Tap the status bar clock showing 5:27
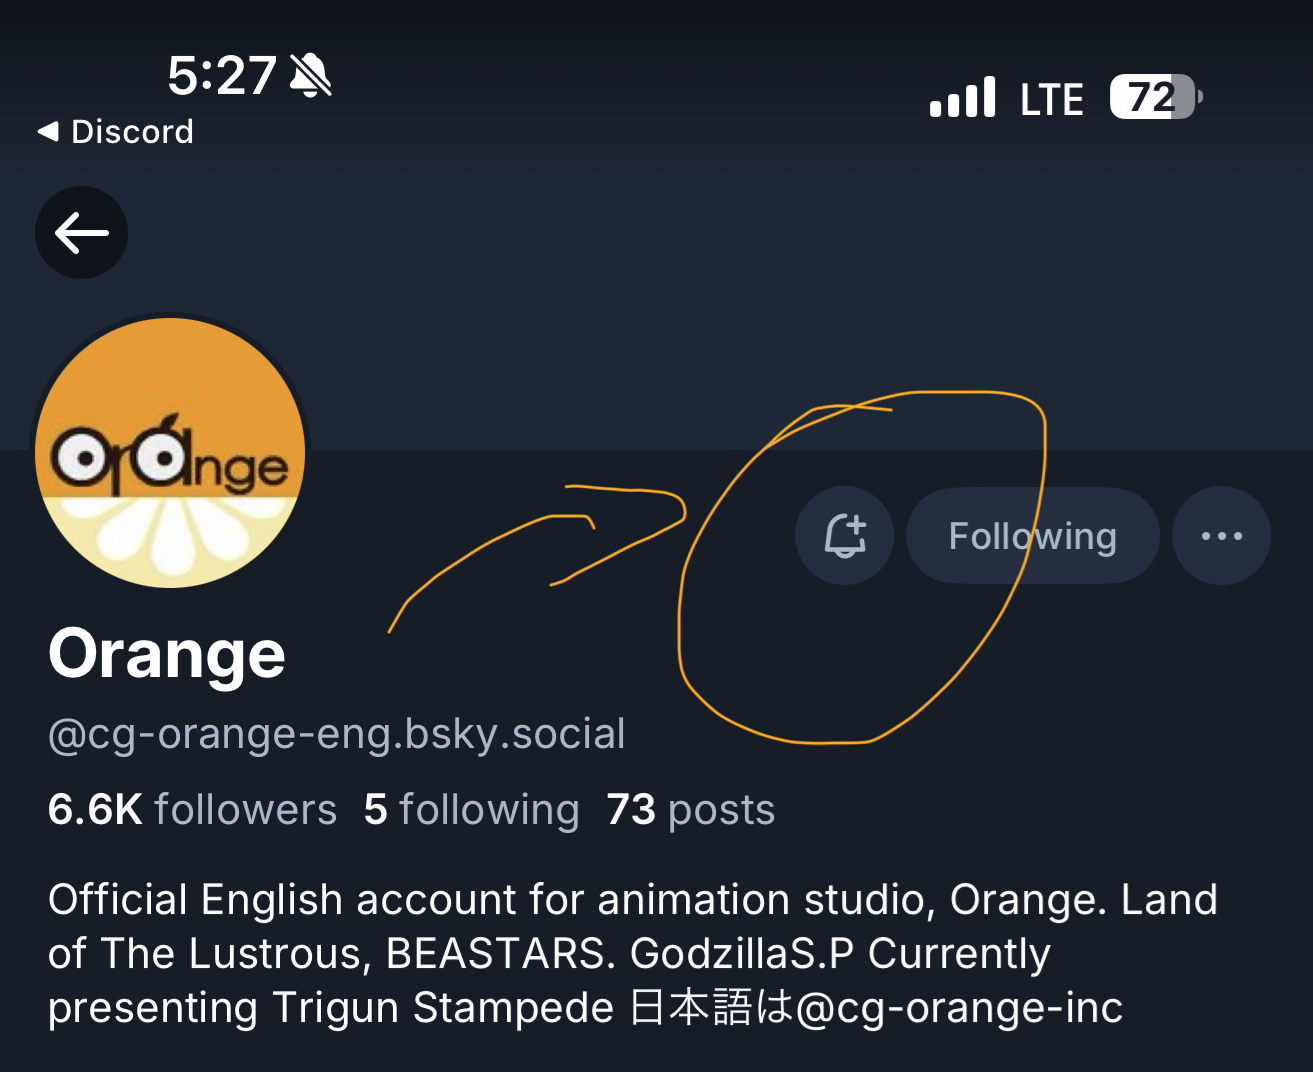 coord(221,76)
